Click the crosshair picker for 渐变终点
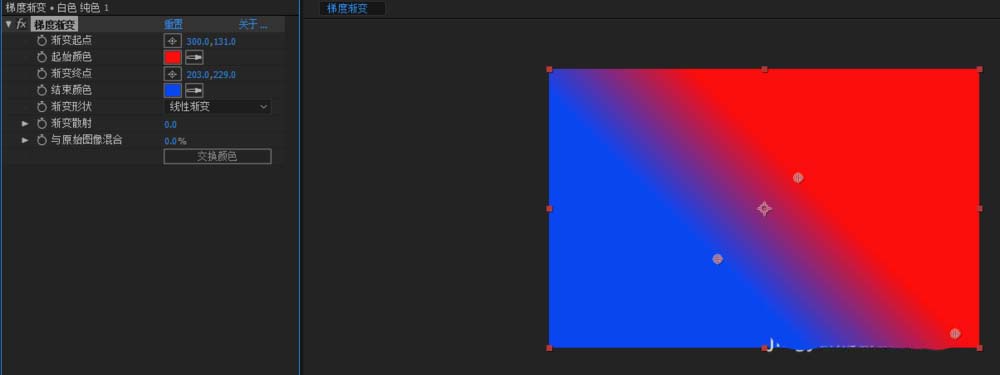The image size is (1000, 375). 172,74
